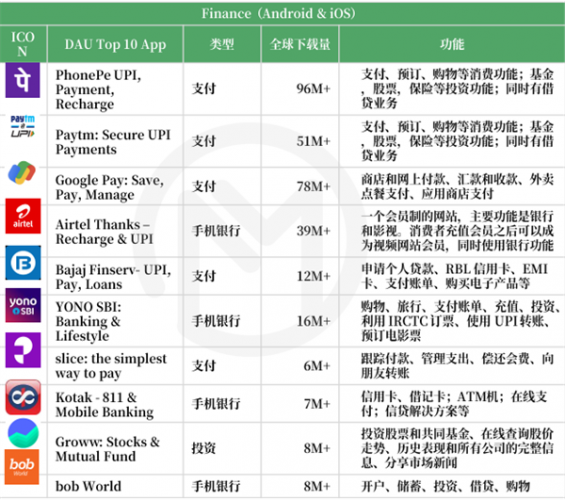Select the 功能 column header
Screen dimensions: 565x500
[452, 44]
